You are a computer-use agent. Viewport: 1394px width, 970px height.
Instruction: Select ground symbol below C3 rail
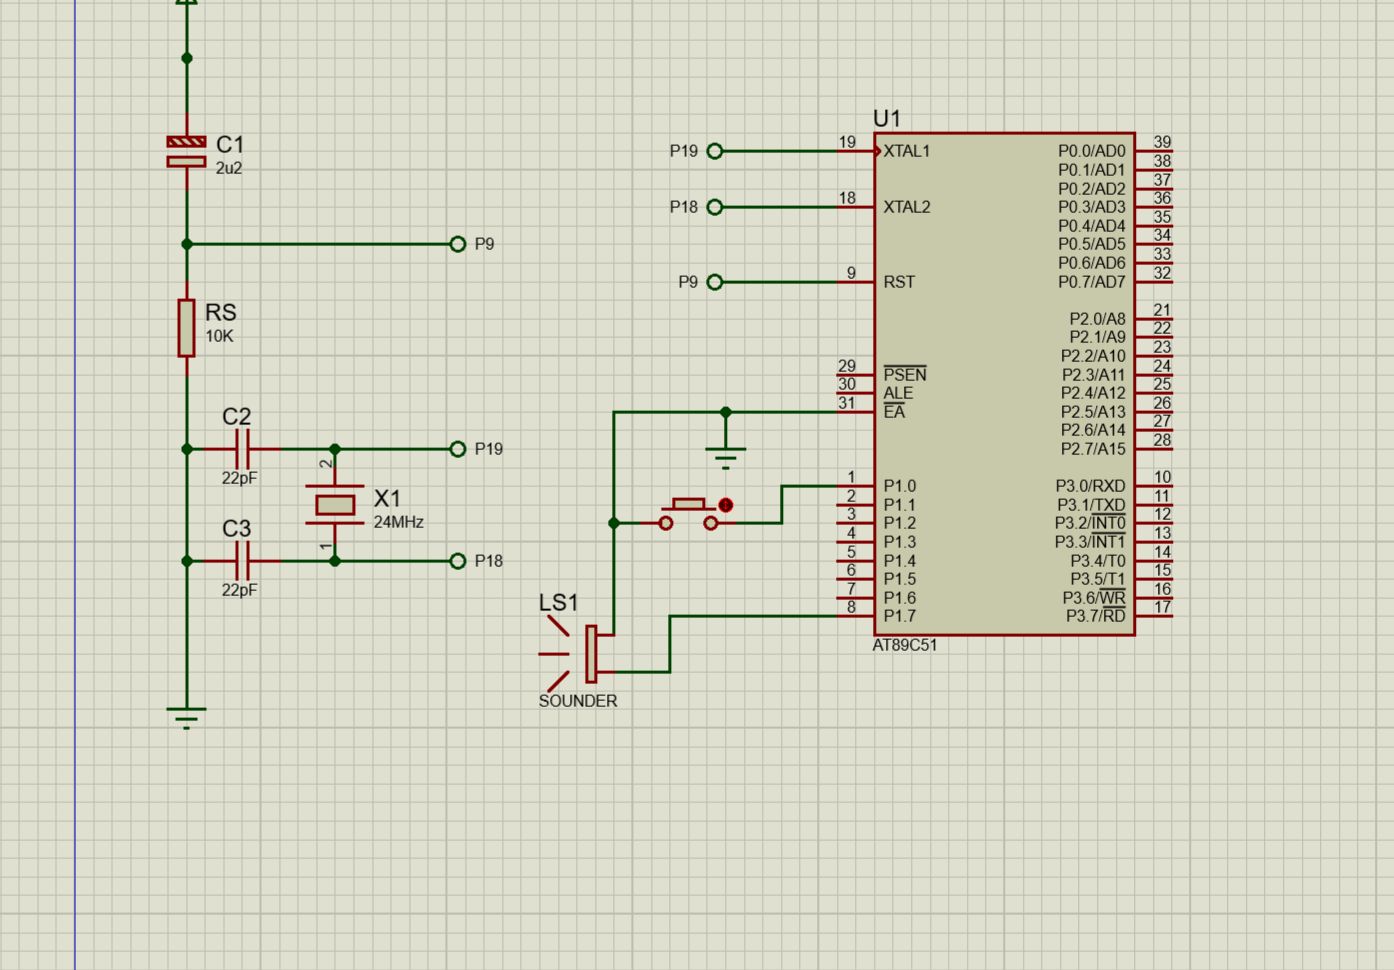186,717
